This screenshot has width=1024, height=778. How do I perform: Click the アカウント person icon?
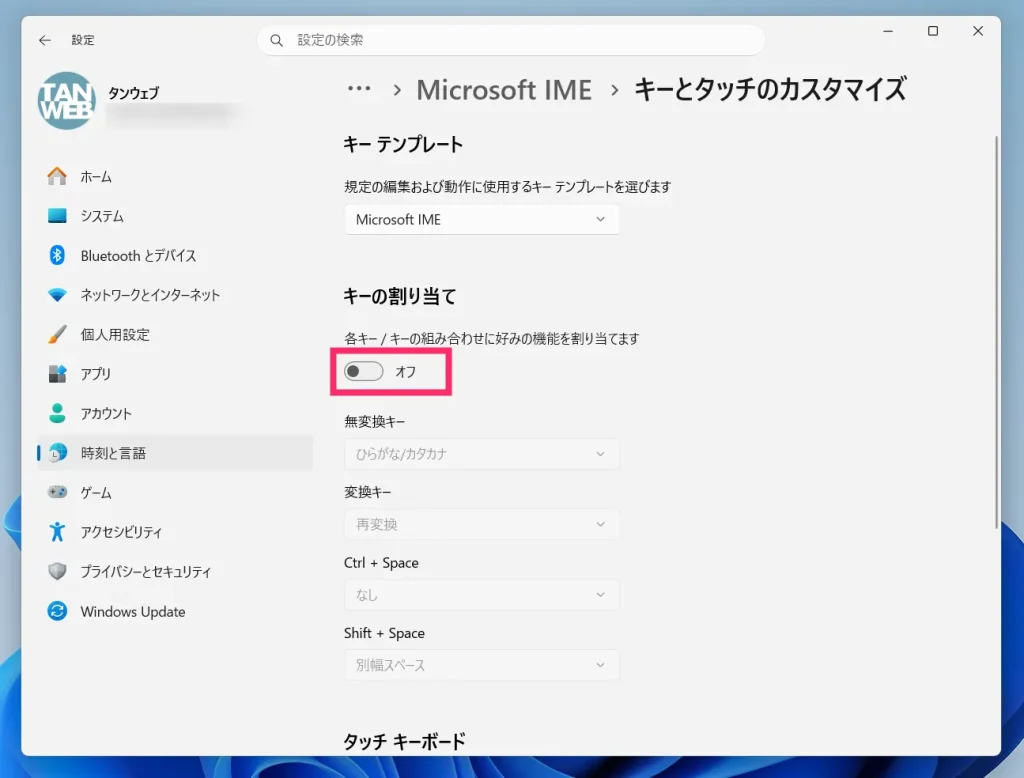pyautogui.click(x=57, y=413)
